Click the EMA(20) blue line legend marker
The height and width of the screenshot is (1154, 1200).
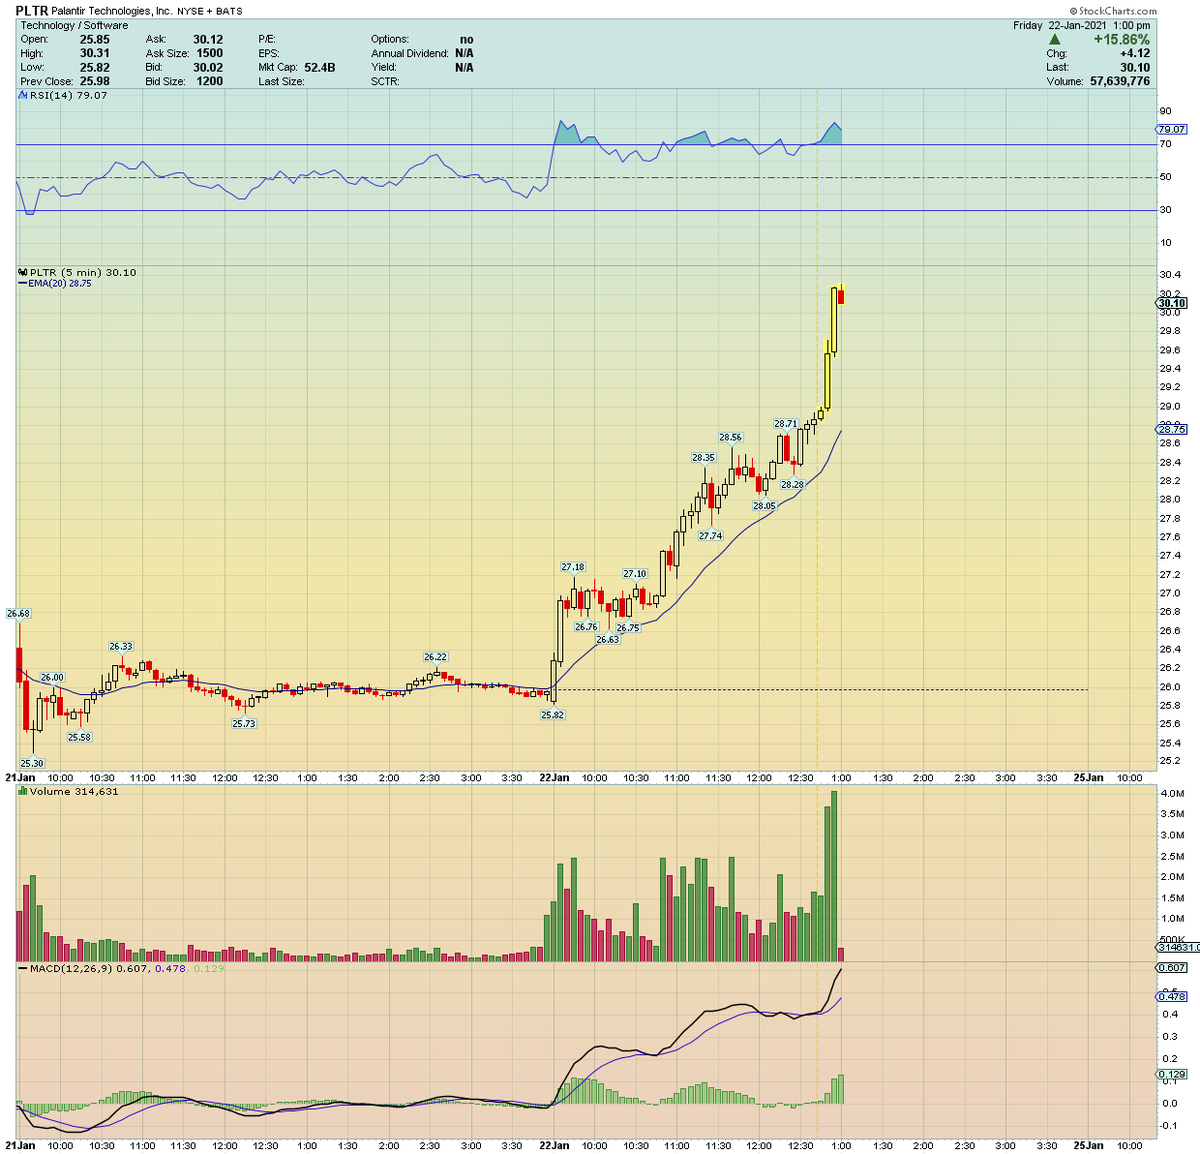pyautogui.click(x=21, y=283)
